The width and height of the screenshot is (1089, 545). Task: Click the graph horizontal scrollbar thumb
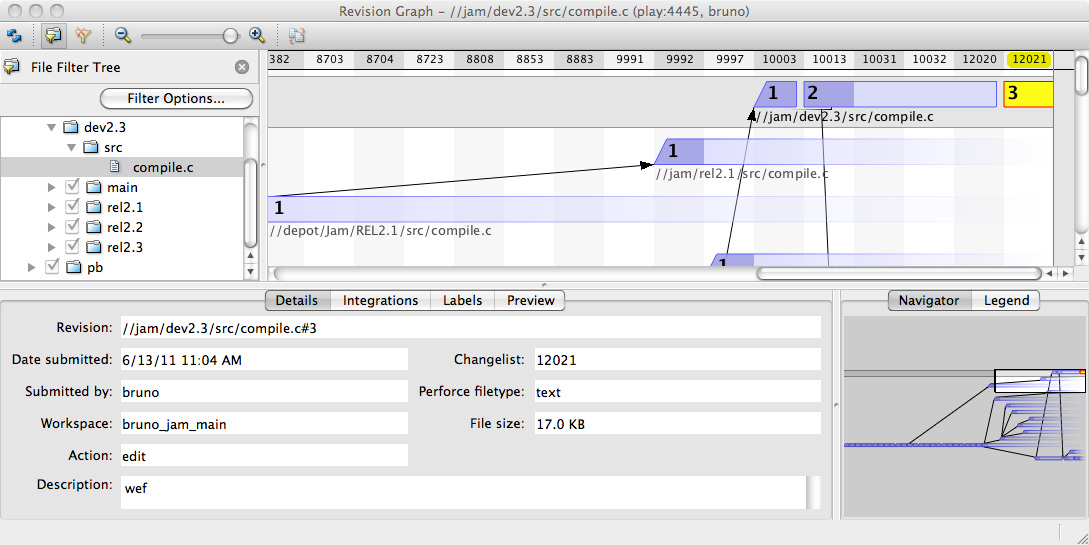pos(899,274)
